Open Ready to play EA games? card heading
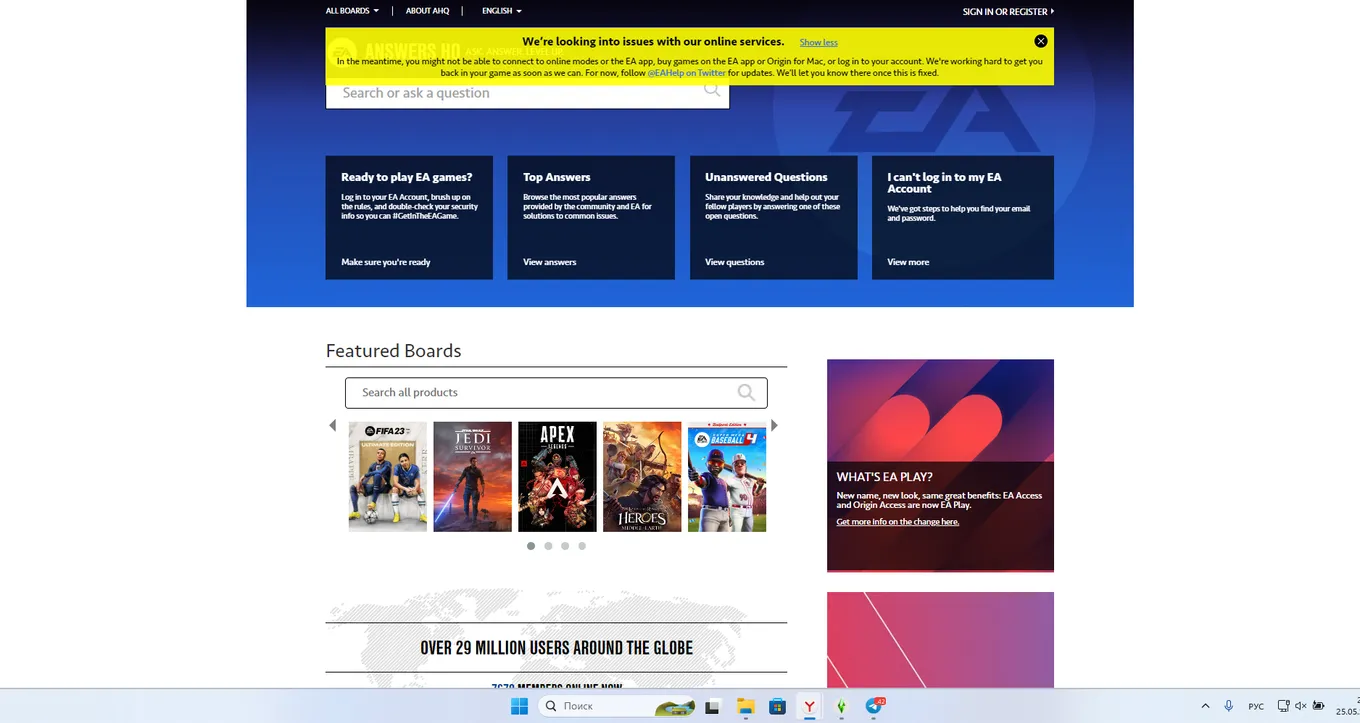The width and height of the screenshot is (1360, 723). coord(406,177)
